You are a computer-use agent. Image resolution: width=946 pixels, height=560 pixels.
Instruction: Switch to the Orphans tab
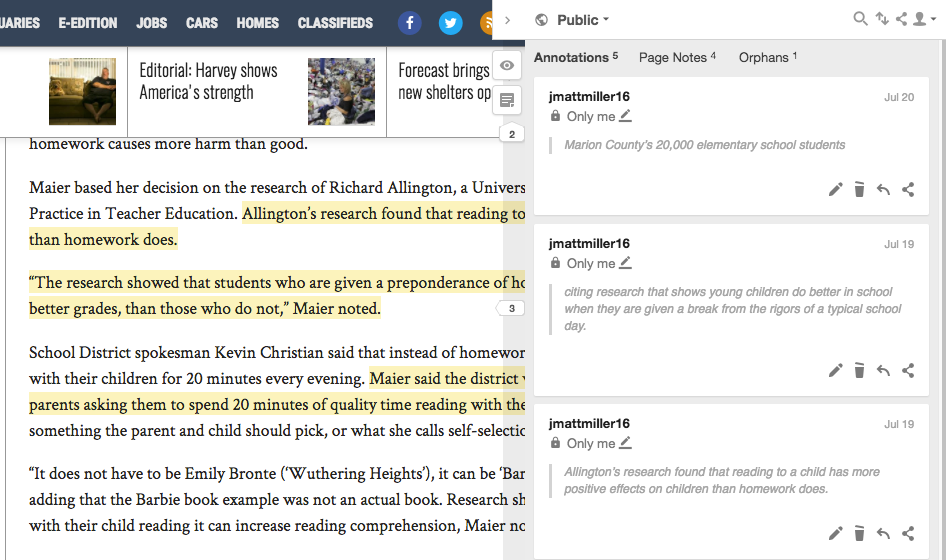(767, 57)
